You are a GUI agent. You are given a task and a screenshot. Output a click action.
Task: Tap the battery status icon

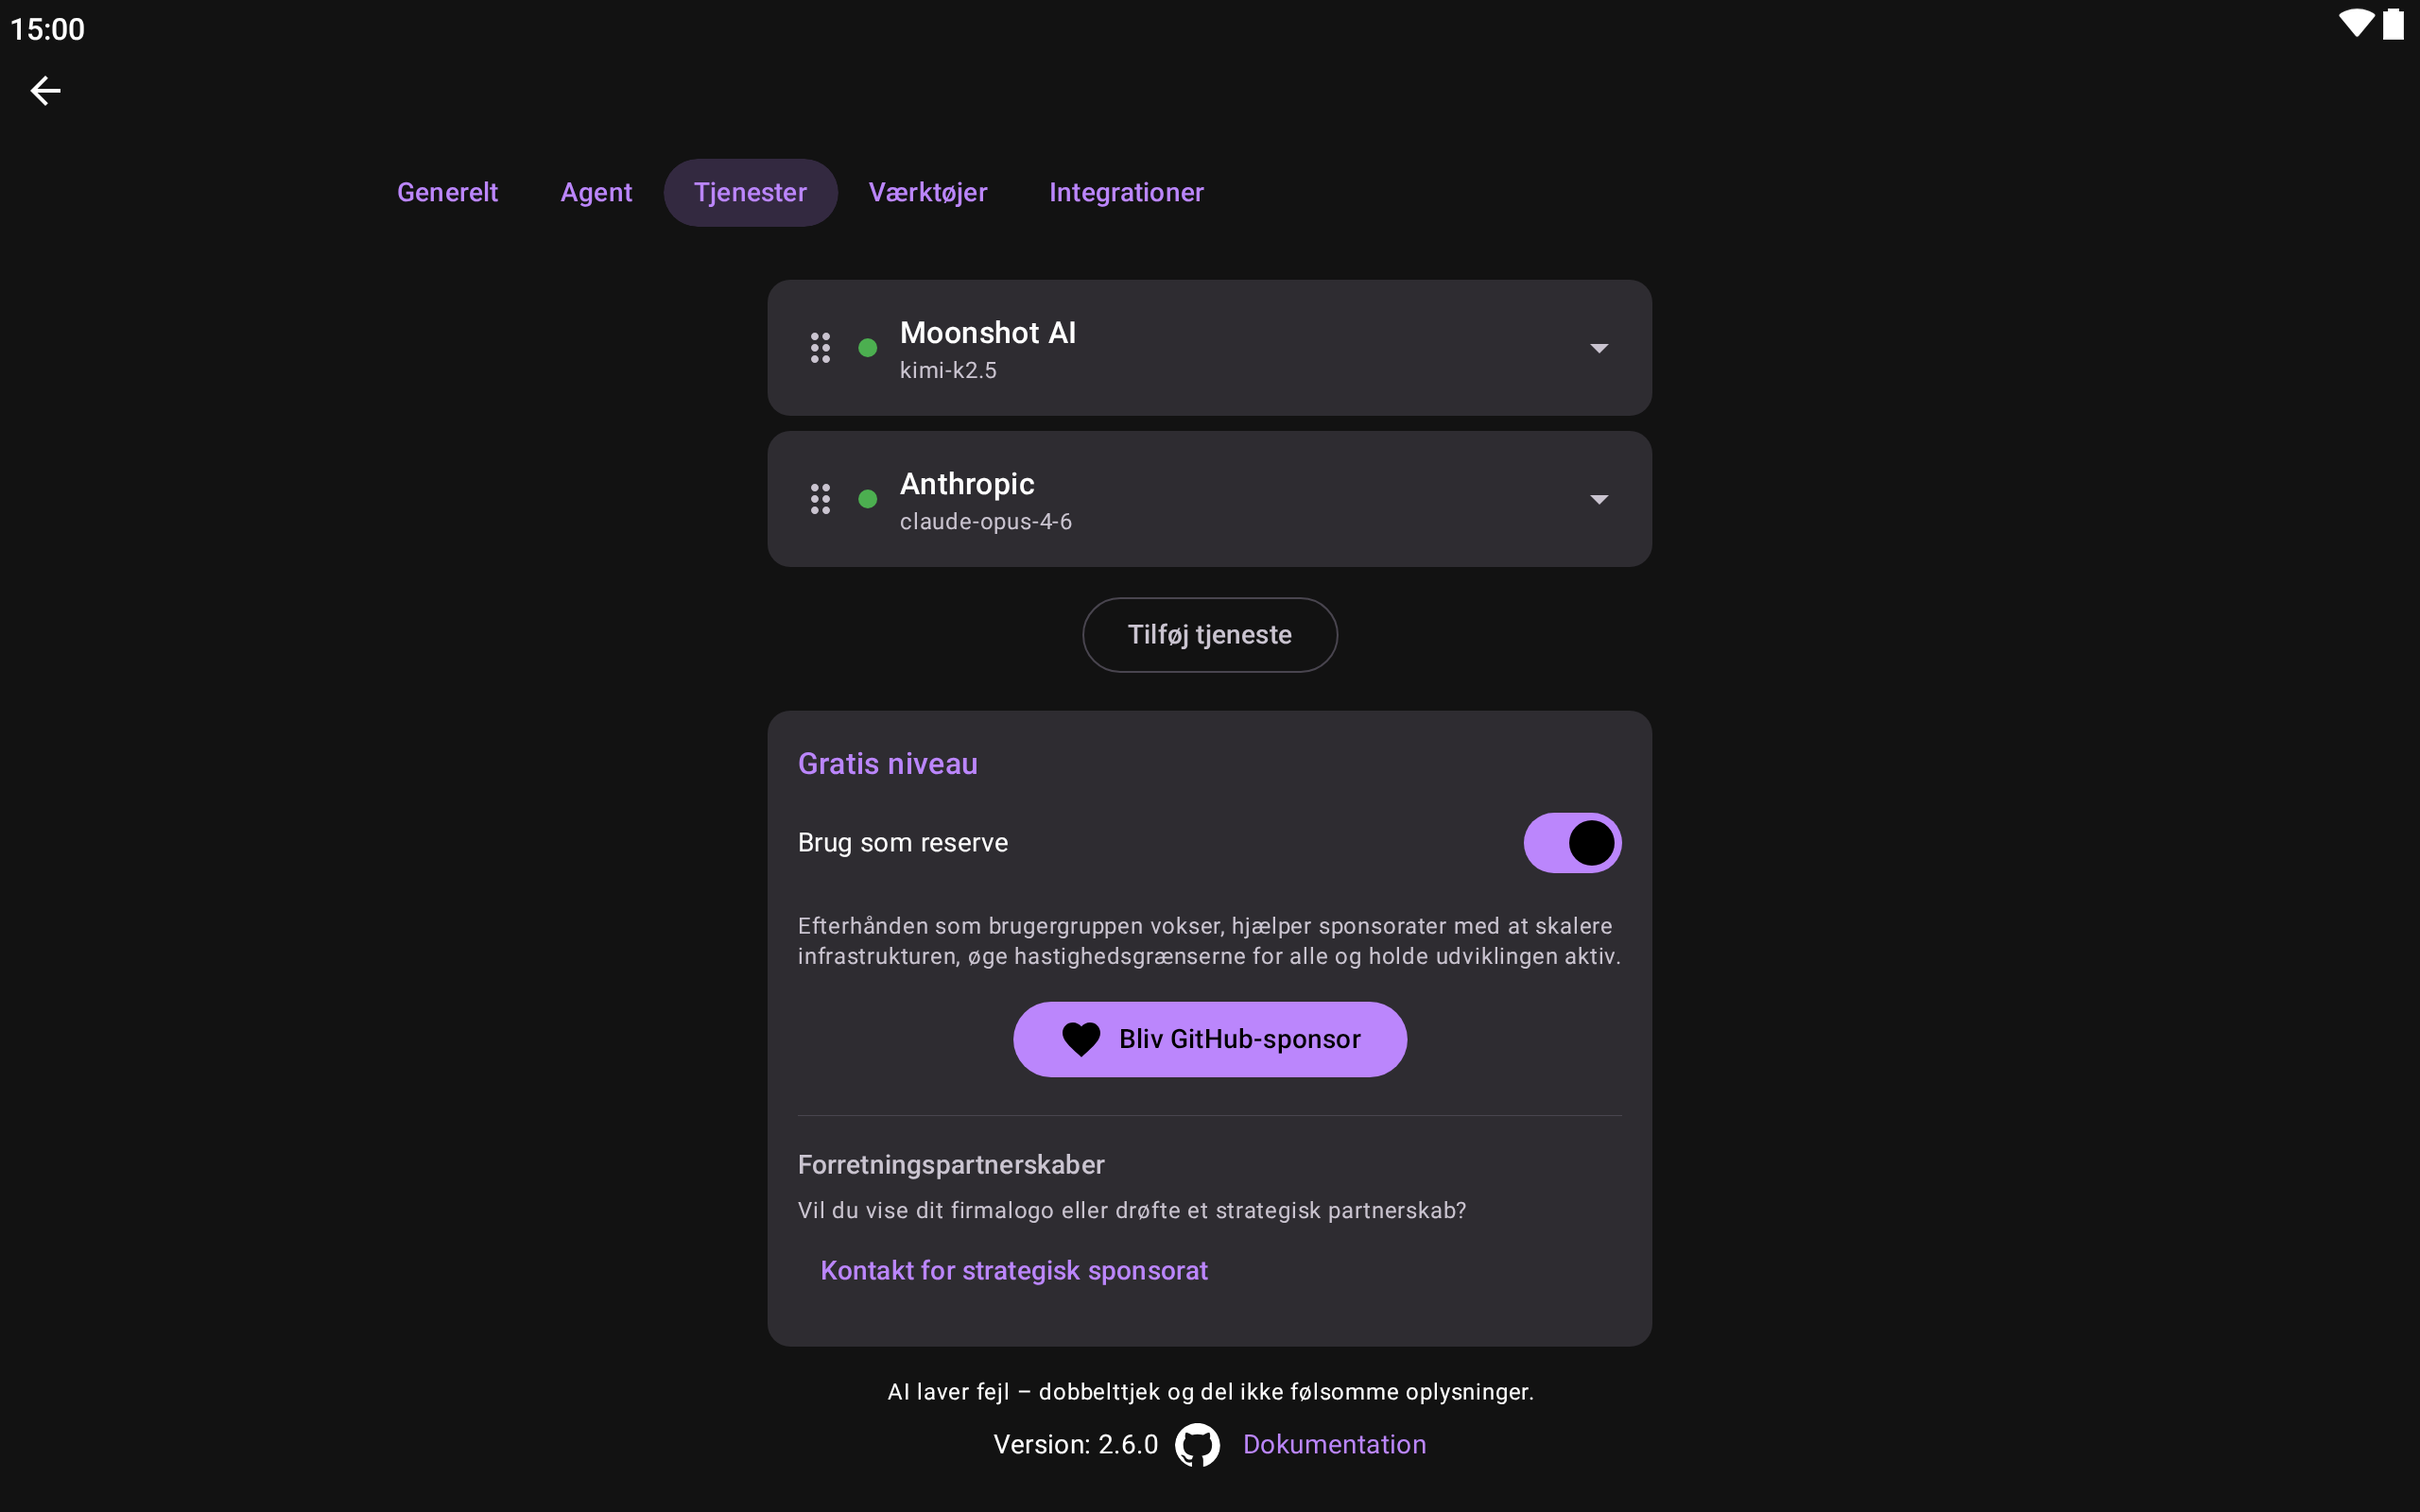(2393, 24)
